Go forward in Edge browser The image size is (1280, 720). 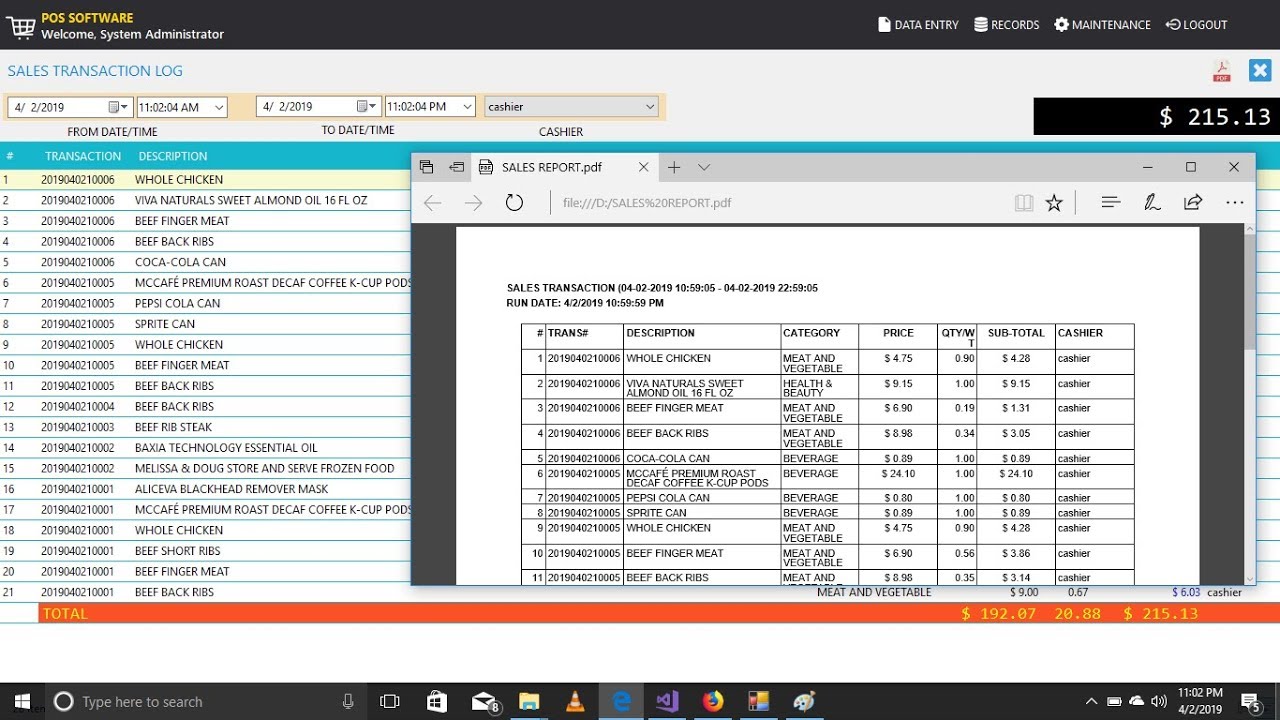click(x=473, y=203)
